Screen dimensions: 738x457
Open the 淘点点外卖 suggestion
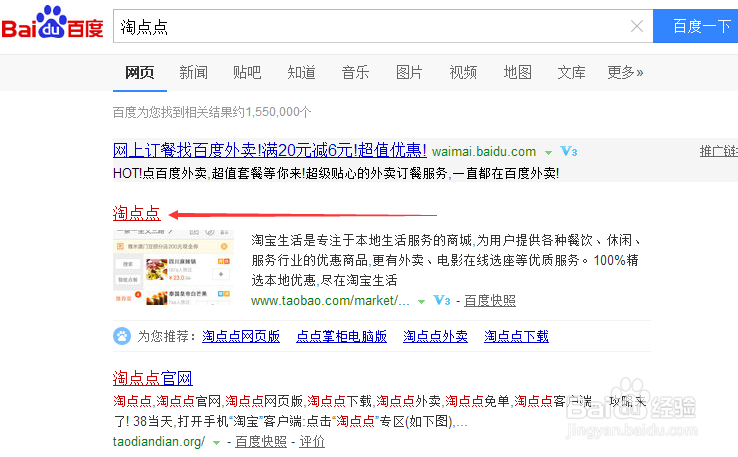(x=435, y=336)
